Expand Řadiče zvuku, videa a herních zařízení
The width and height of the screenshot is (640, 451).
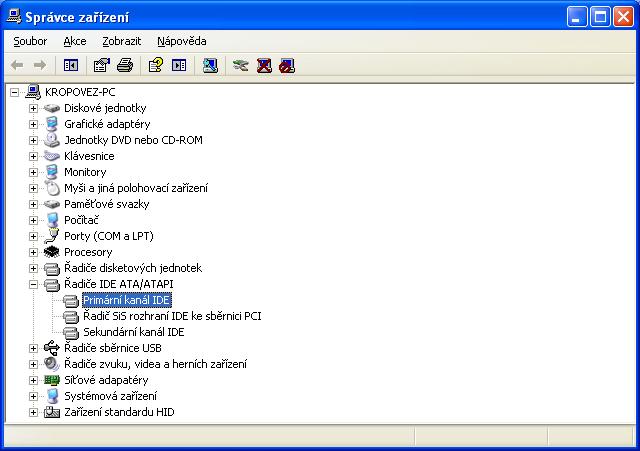pyautogui.click(x=33, y=364)
